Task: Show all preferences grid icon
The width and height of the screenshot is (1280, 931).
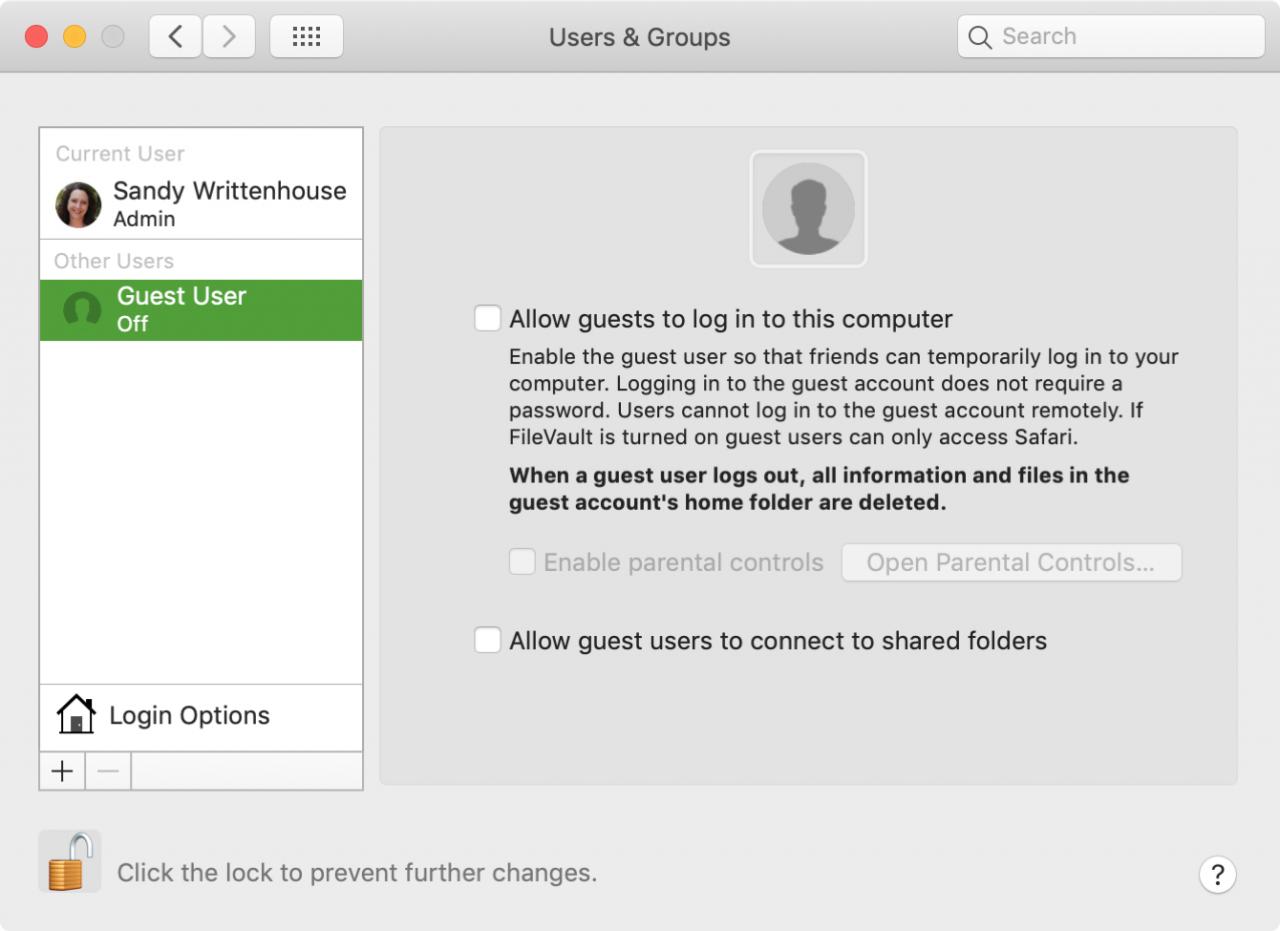Action: (306, 37)
